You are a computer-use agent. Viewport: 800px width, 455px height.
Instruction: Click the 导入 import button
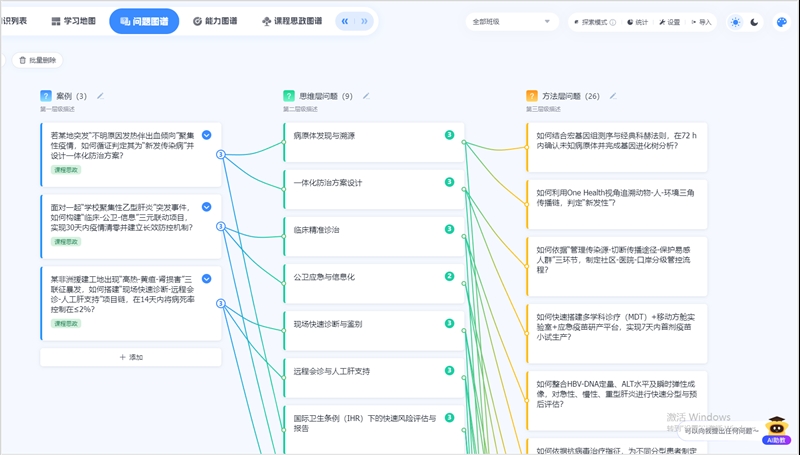(701, 22)
